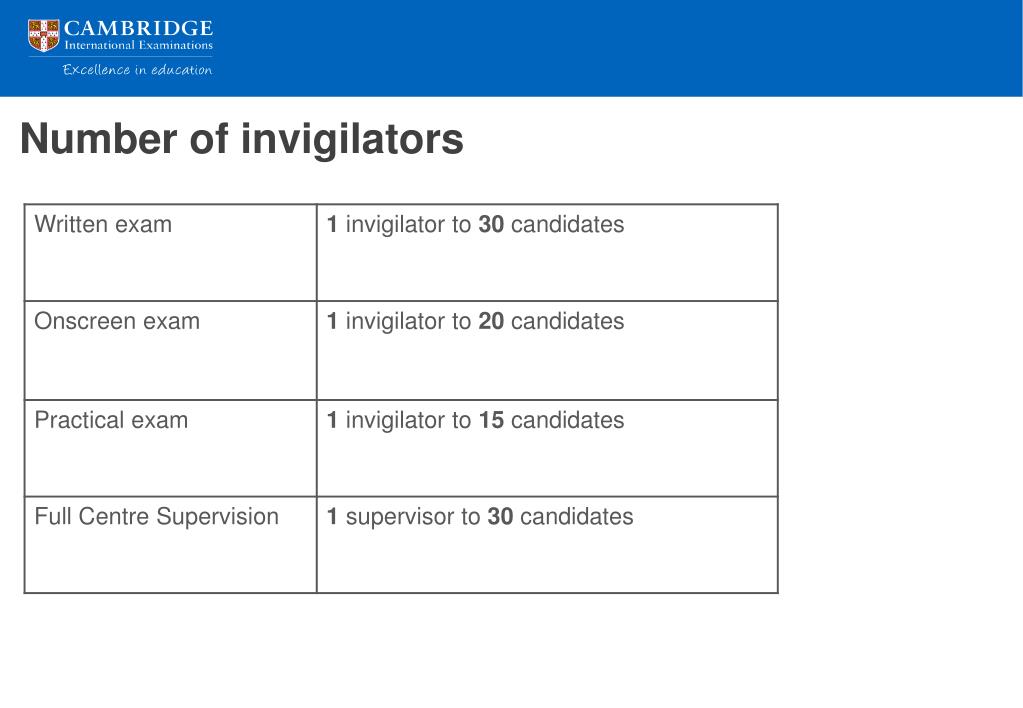Viewport: 1023px width, 708px height.
Task: Select 1 invigilator to 15 candidates text
Action: click(x=475, y=420)
